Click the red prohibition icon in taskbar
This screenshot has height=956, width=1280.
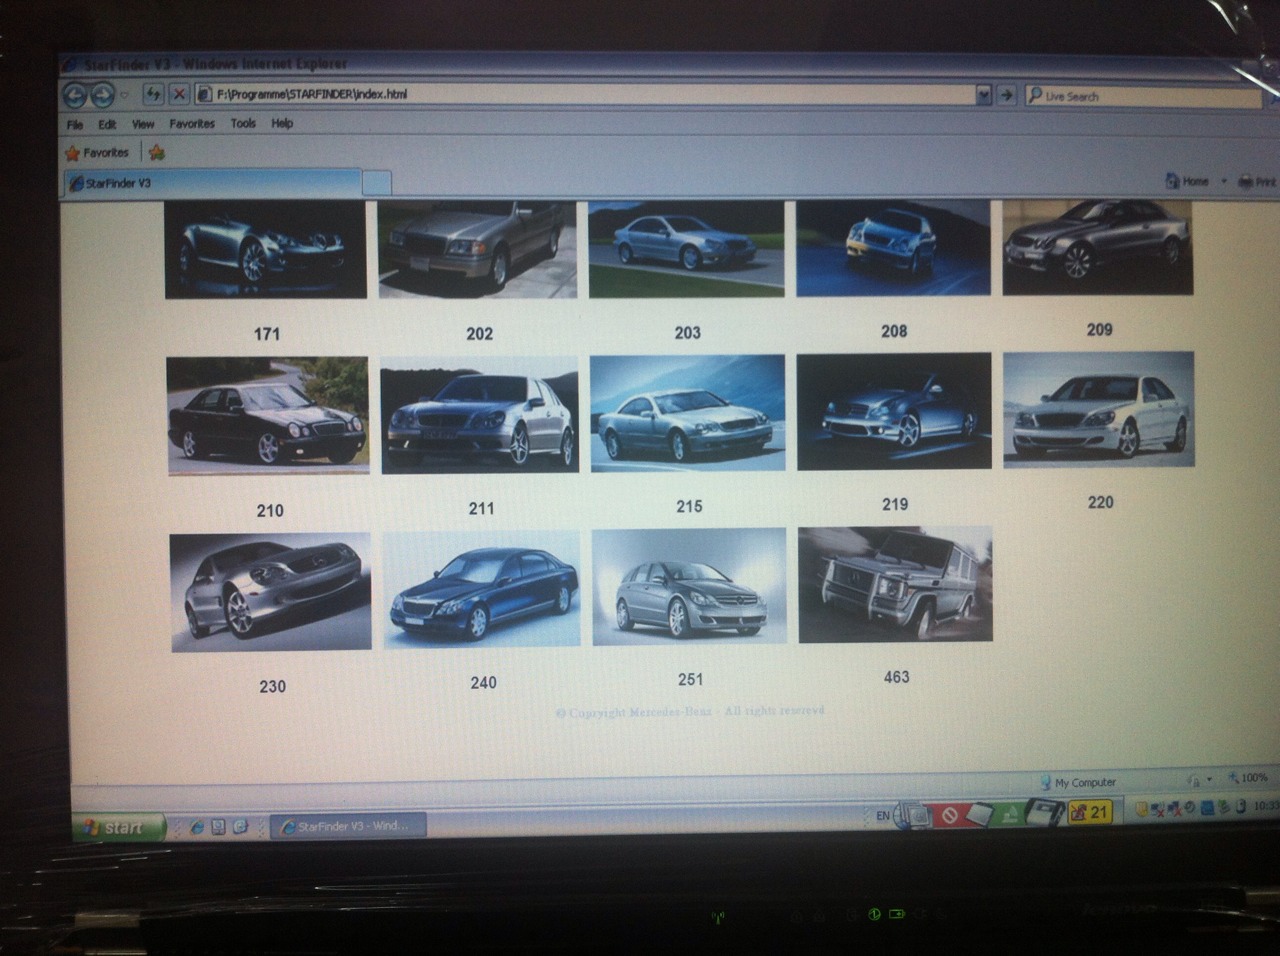(949, 814)
